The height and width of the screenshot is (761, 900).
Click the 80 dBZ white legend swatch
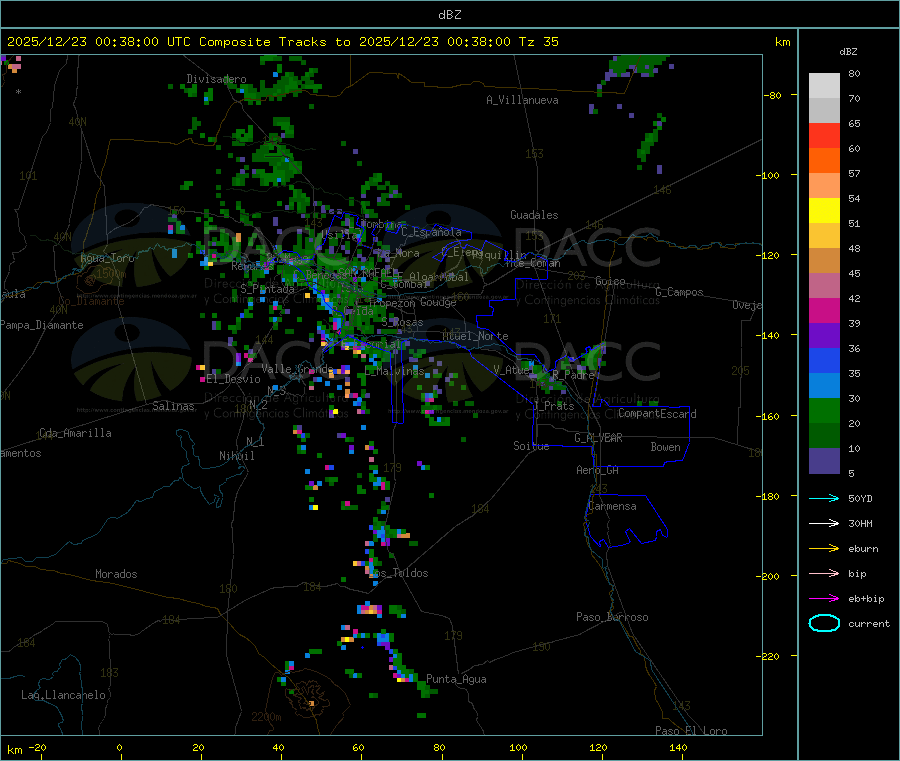(x=824, y=86)
